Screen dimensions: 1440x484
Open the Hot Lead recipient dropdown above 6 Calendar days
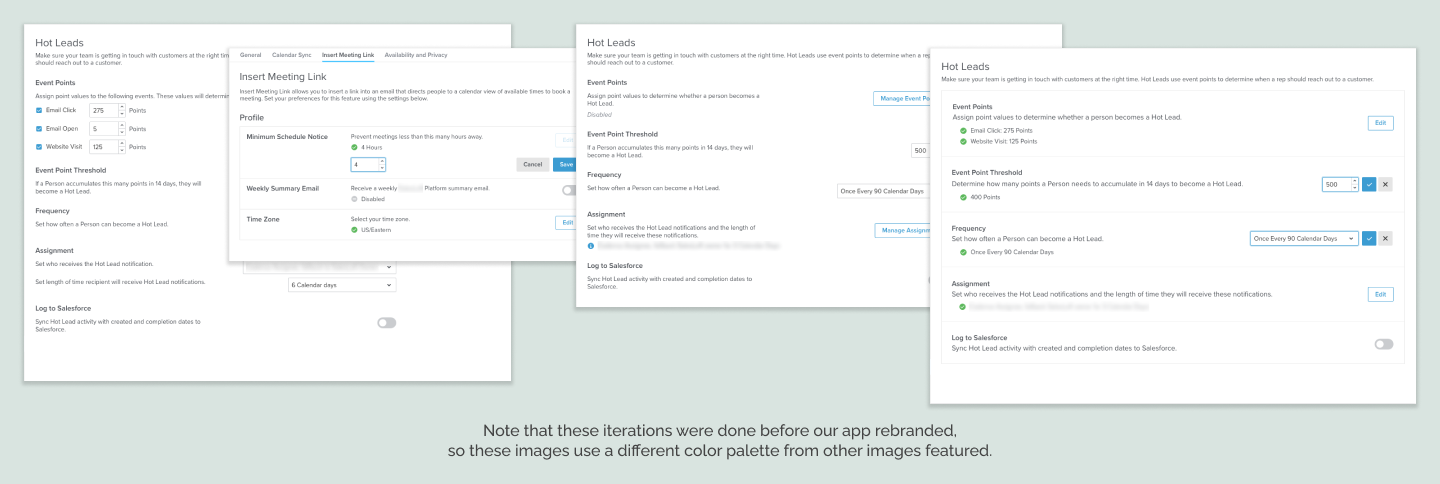click(x=319, y=267)
